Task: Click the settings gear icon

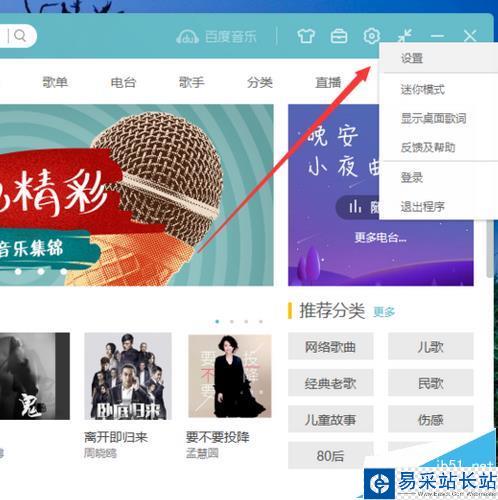Action: pyautogui.click(x=371, y=36)
